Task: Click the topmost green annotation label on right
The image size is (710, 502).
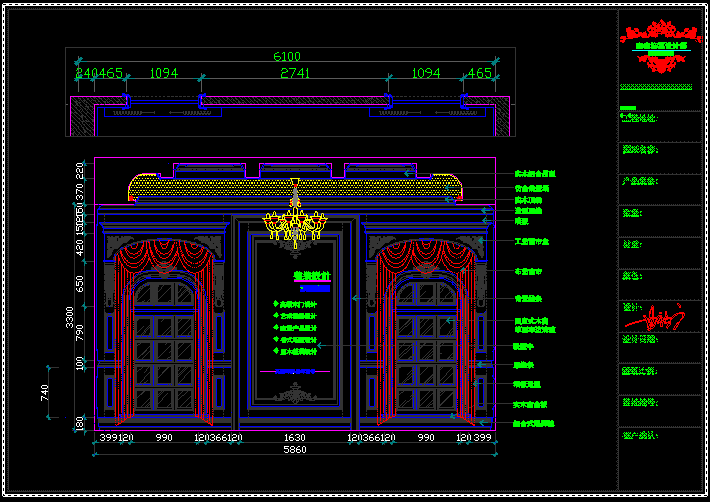Action: tap(535, 173)
